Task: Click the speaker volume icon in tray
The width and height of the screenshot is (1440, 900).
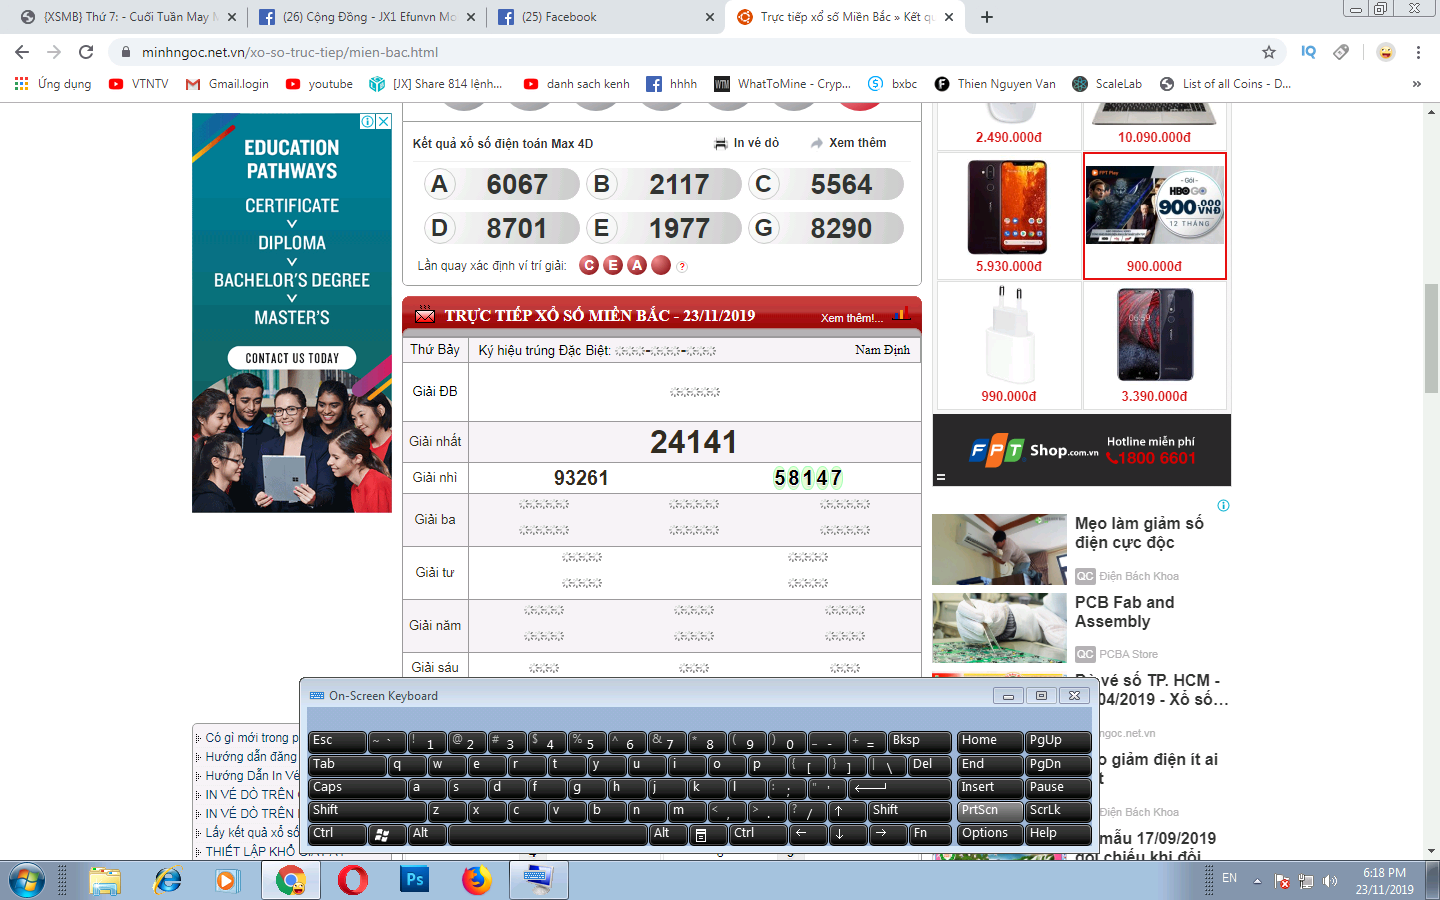Action: tap(1330, 881)
